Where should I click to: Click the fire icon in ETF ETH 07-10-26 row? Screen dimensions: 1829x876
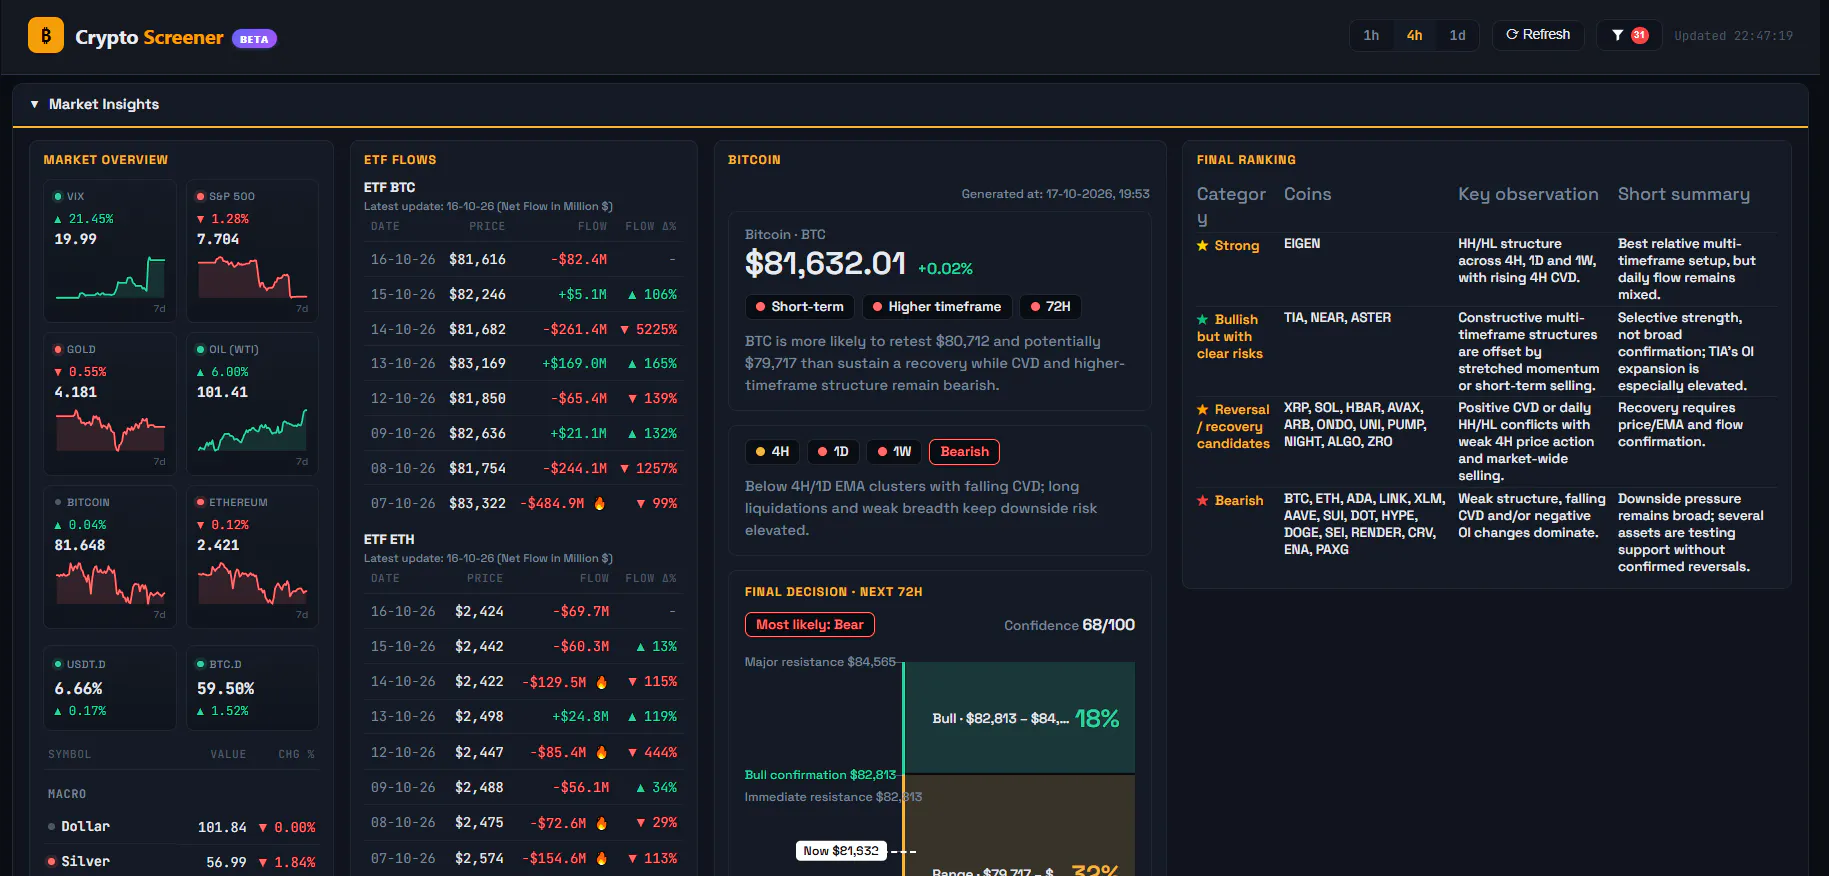click(602, 858)
